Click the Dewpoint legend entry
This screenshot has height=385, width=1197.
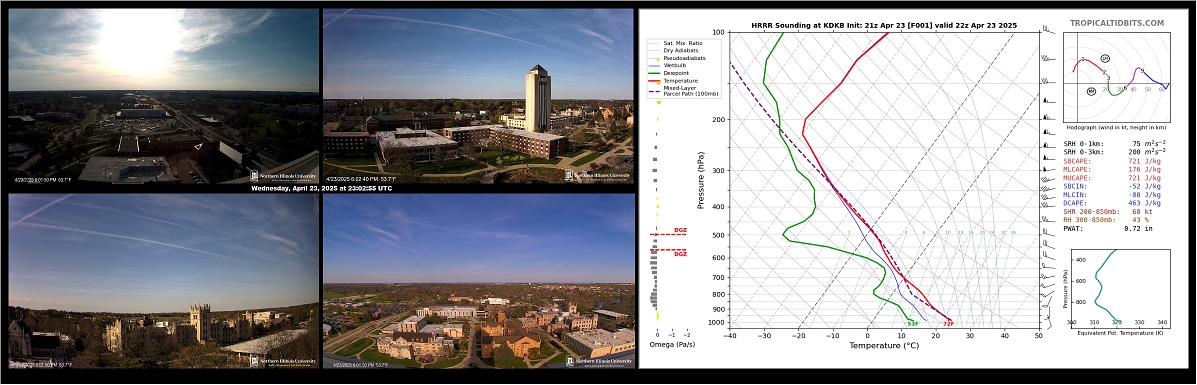679,73
